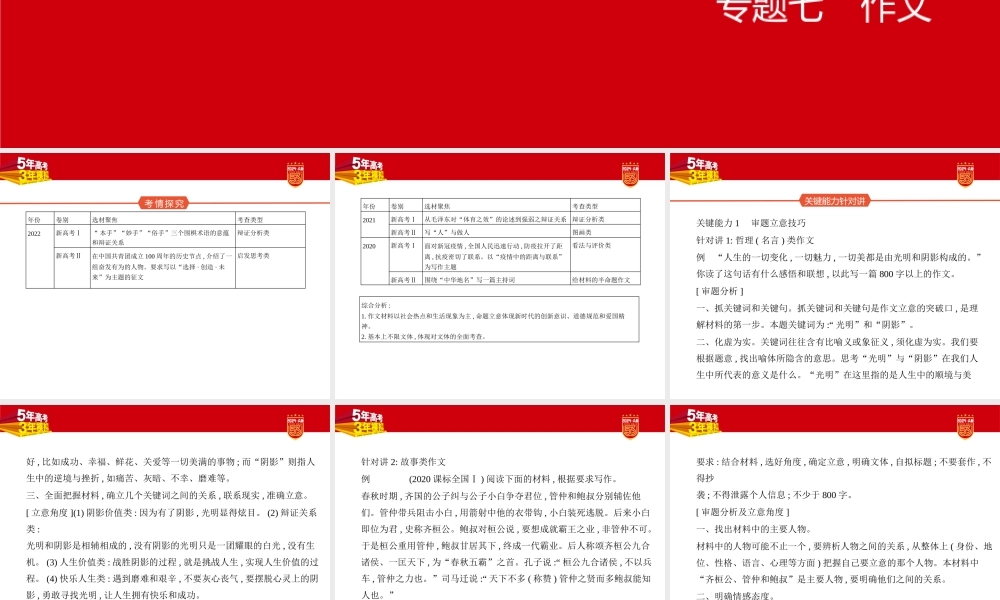This screenshot has height=600, width=1000.
Task: Click the 审题分析及立意角度 heading
Action: 742,511
